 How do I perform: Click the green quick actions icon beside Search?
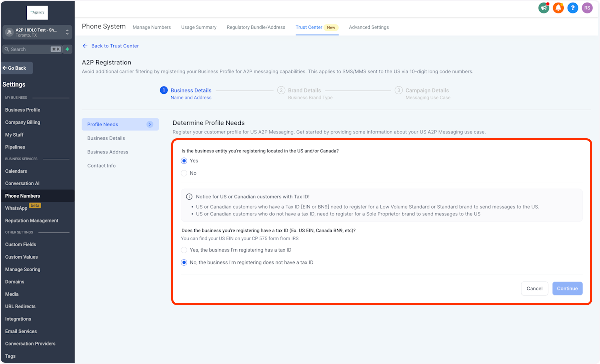(67, 49)
